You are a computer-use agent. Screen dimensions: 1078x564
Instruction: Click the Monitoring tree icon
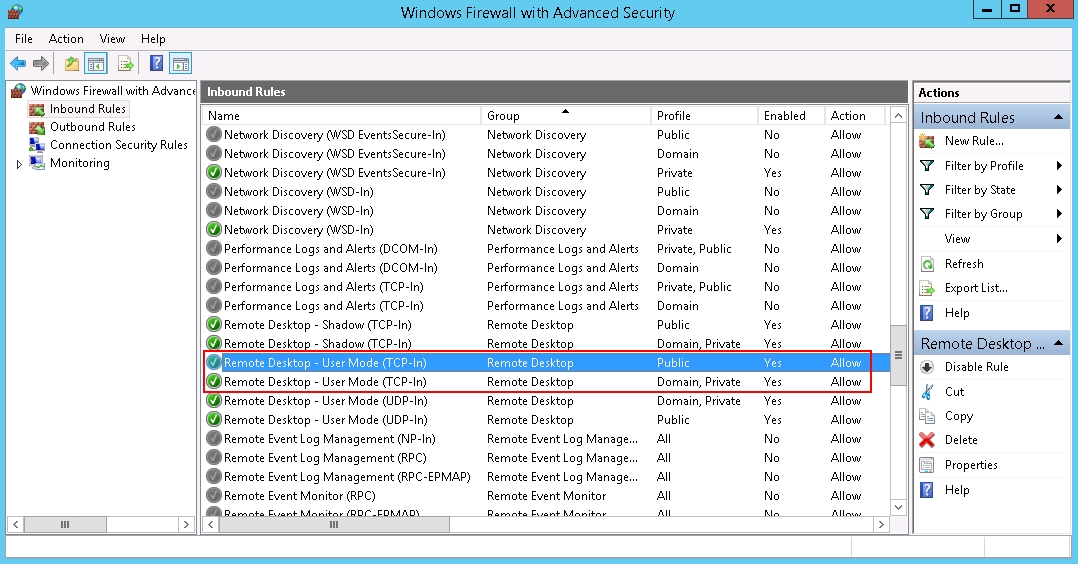37,163
